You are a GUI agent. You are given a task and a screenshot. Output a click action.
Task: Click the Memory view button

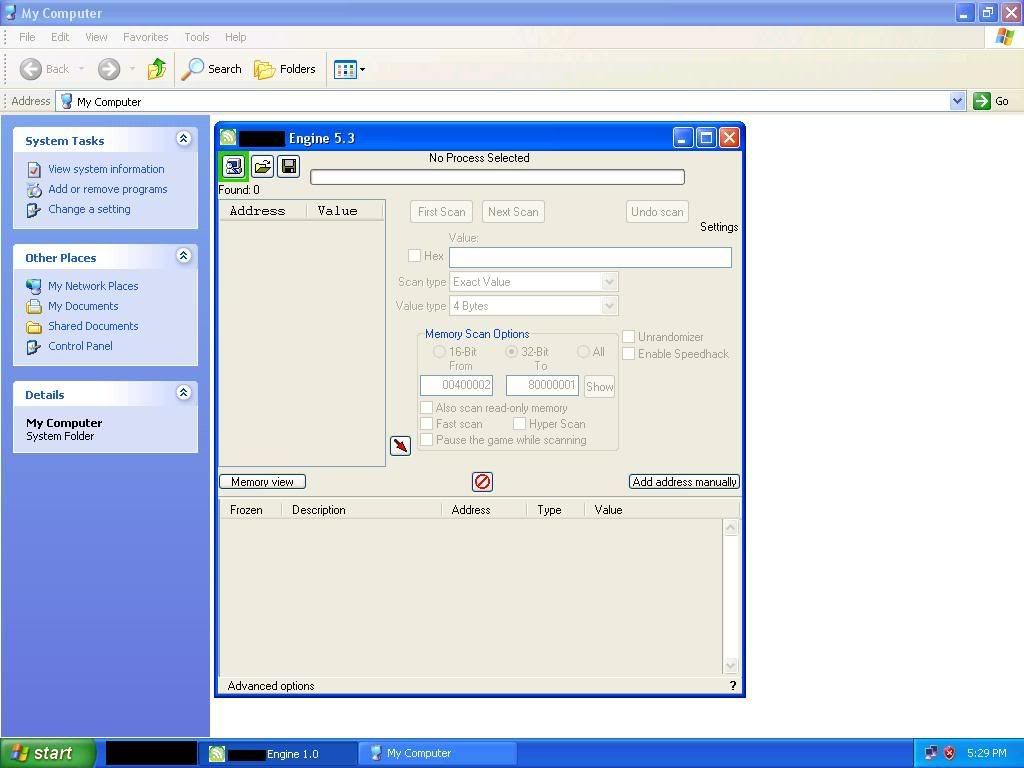pyautogui.click(x=262, y=482)
